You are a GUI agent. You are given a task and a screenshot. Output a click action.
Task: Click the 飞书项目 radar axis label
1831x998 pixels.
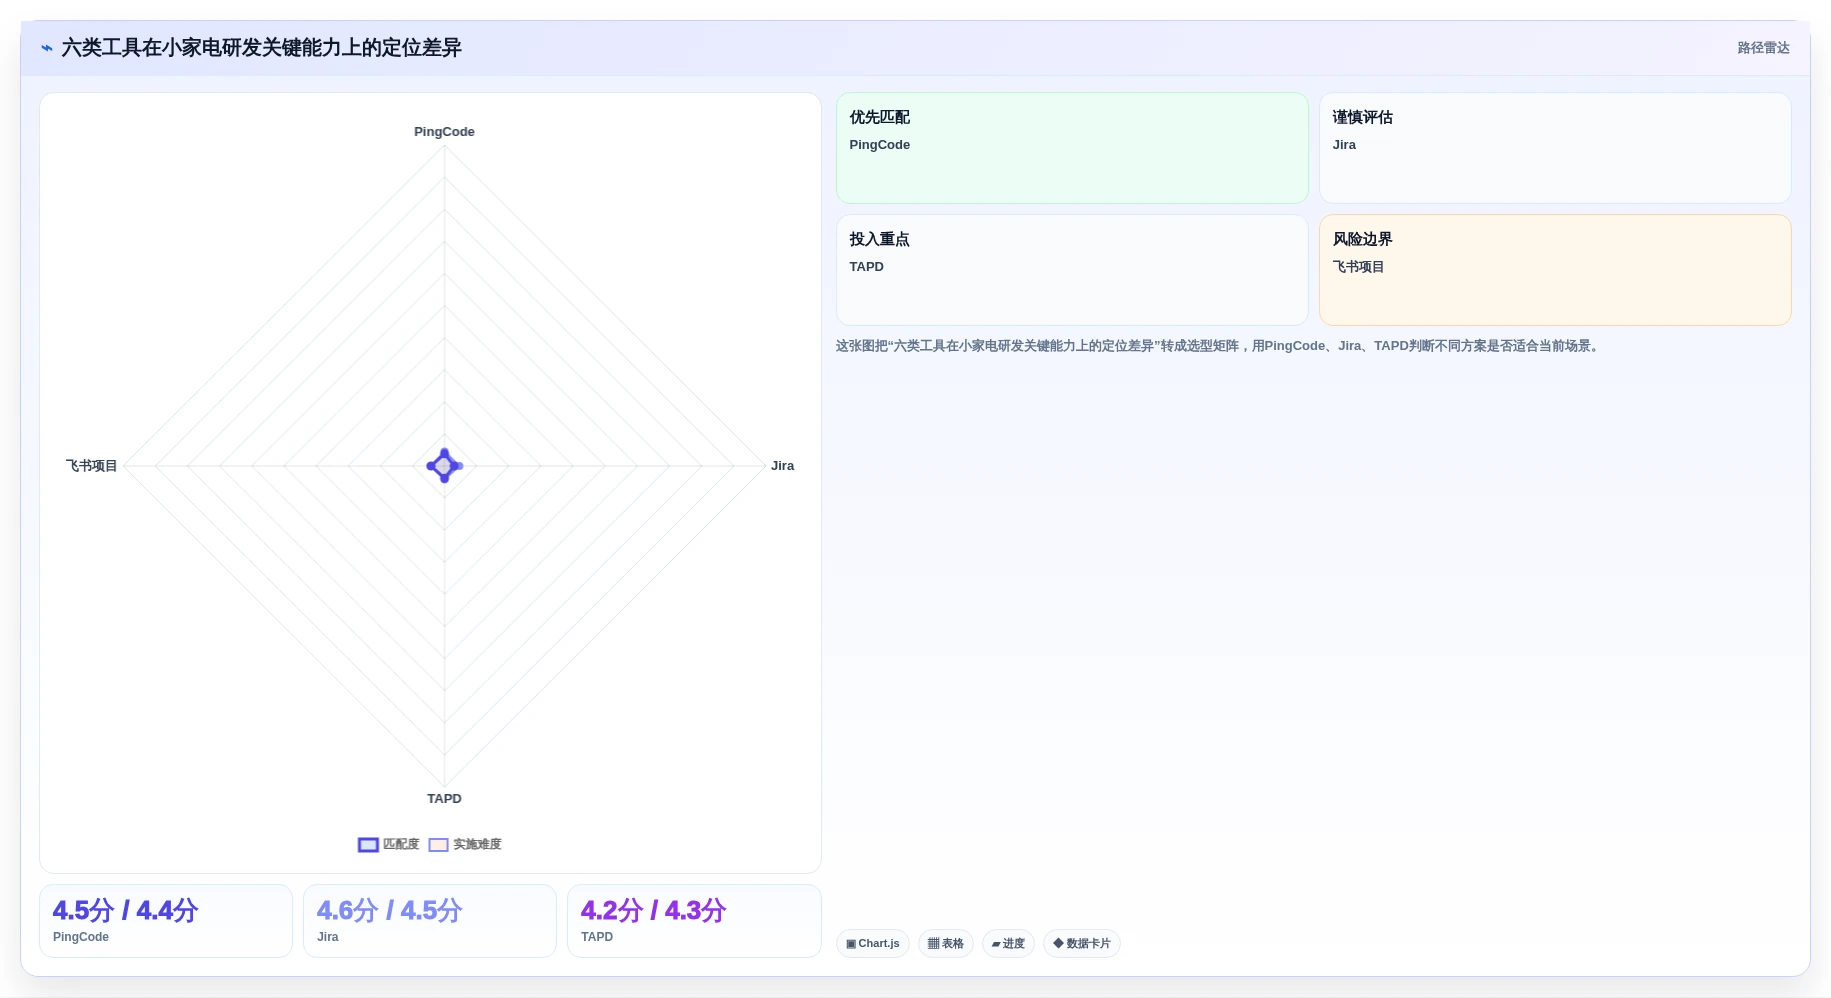pyautogui.click(x=91, y=466)
